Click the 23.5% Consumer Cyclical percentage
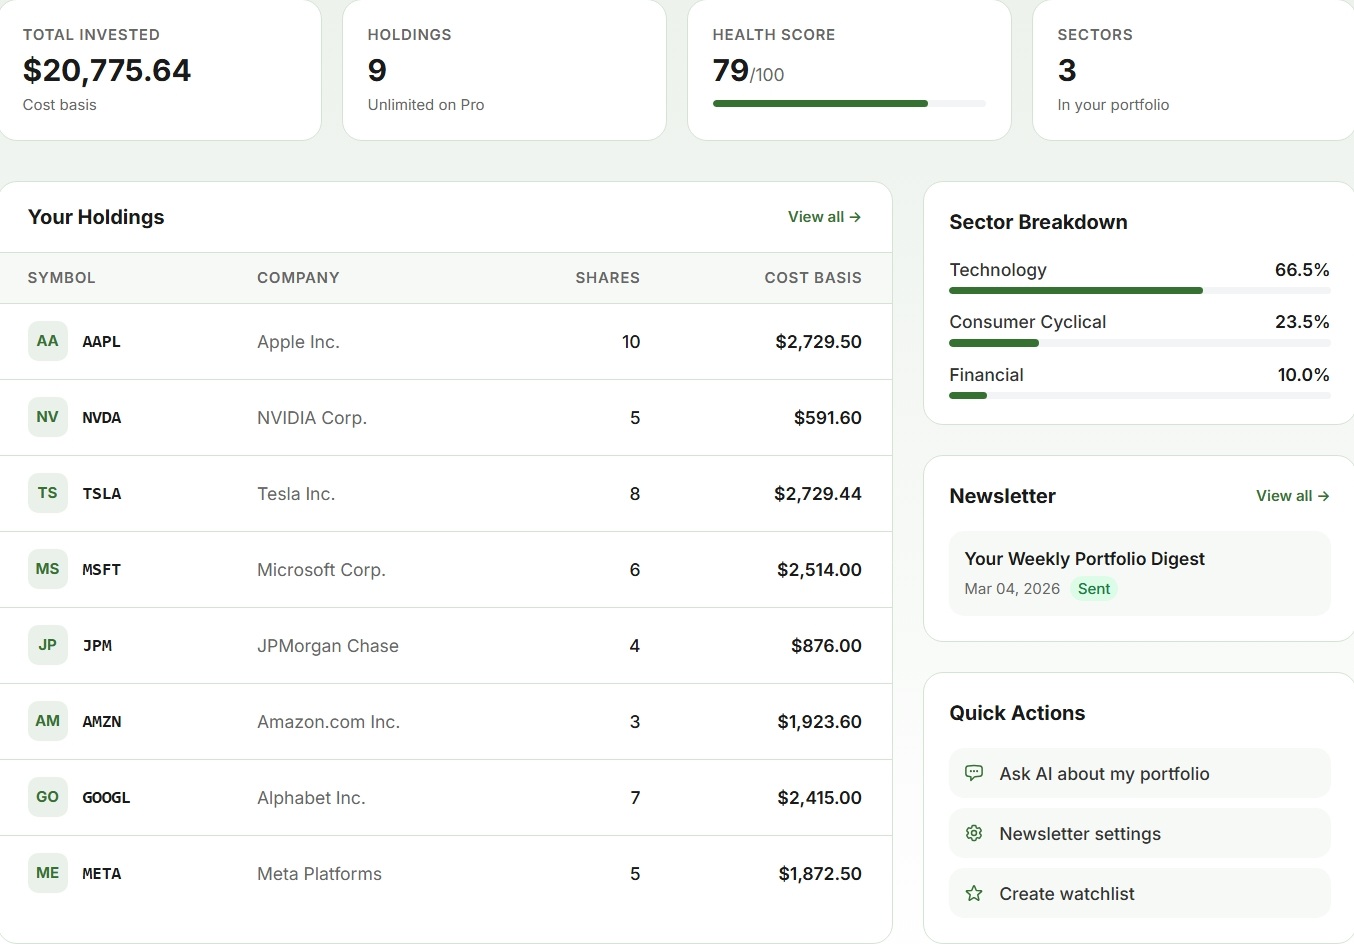 1302,322
